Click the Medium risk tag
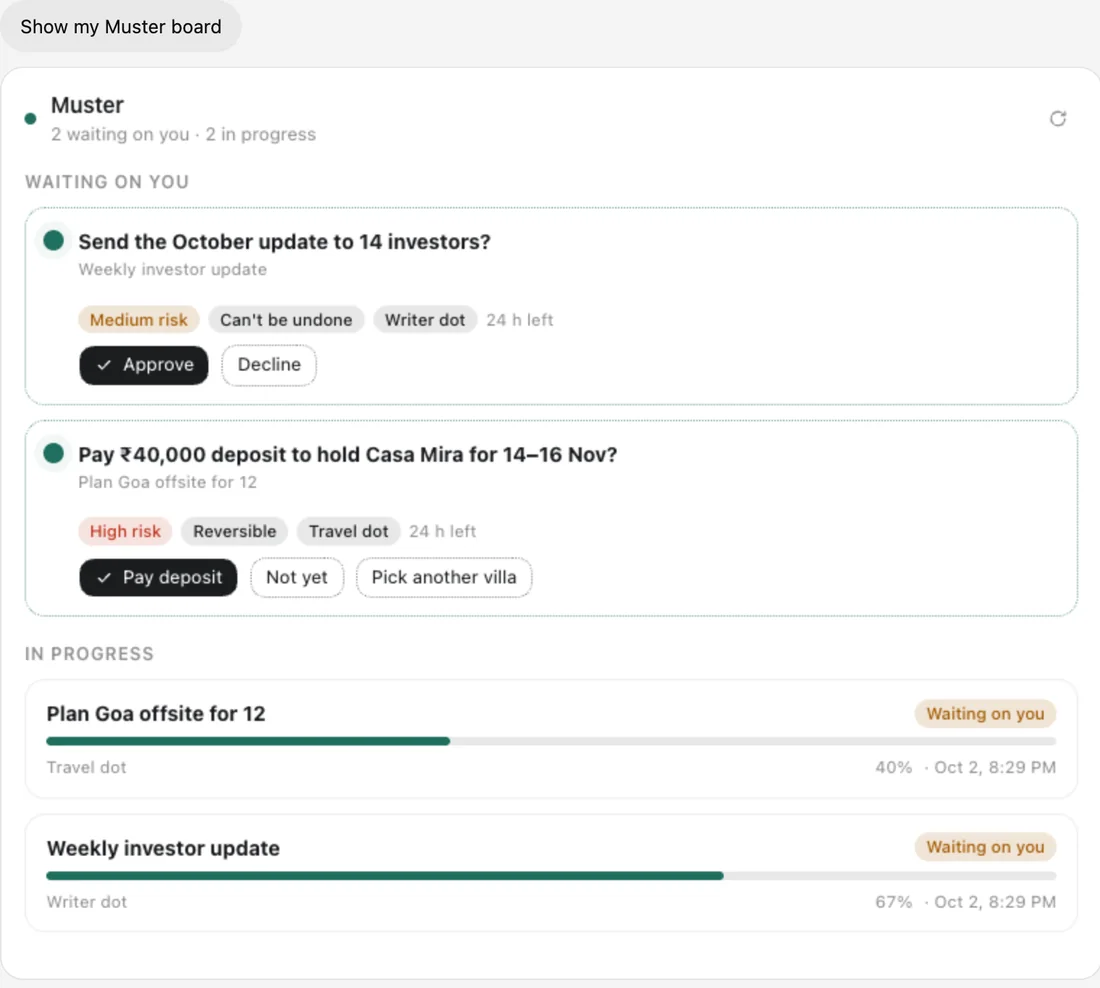Viewport: 1100px width, 988px height. click(138, 320)
